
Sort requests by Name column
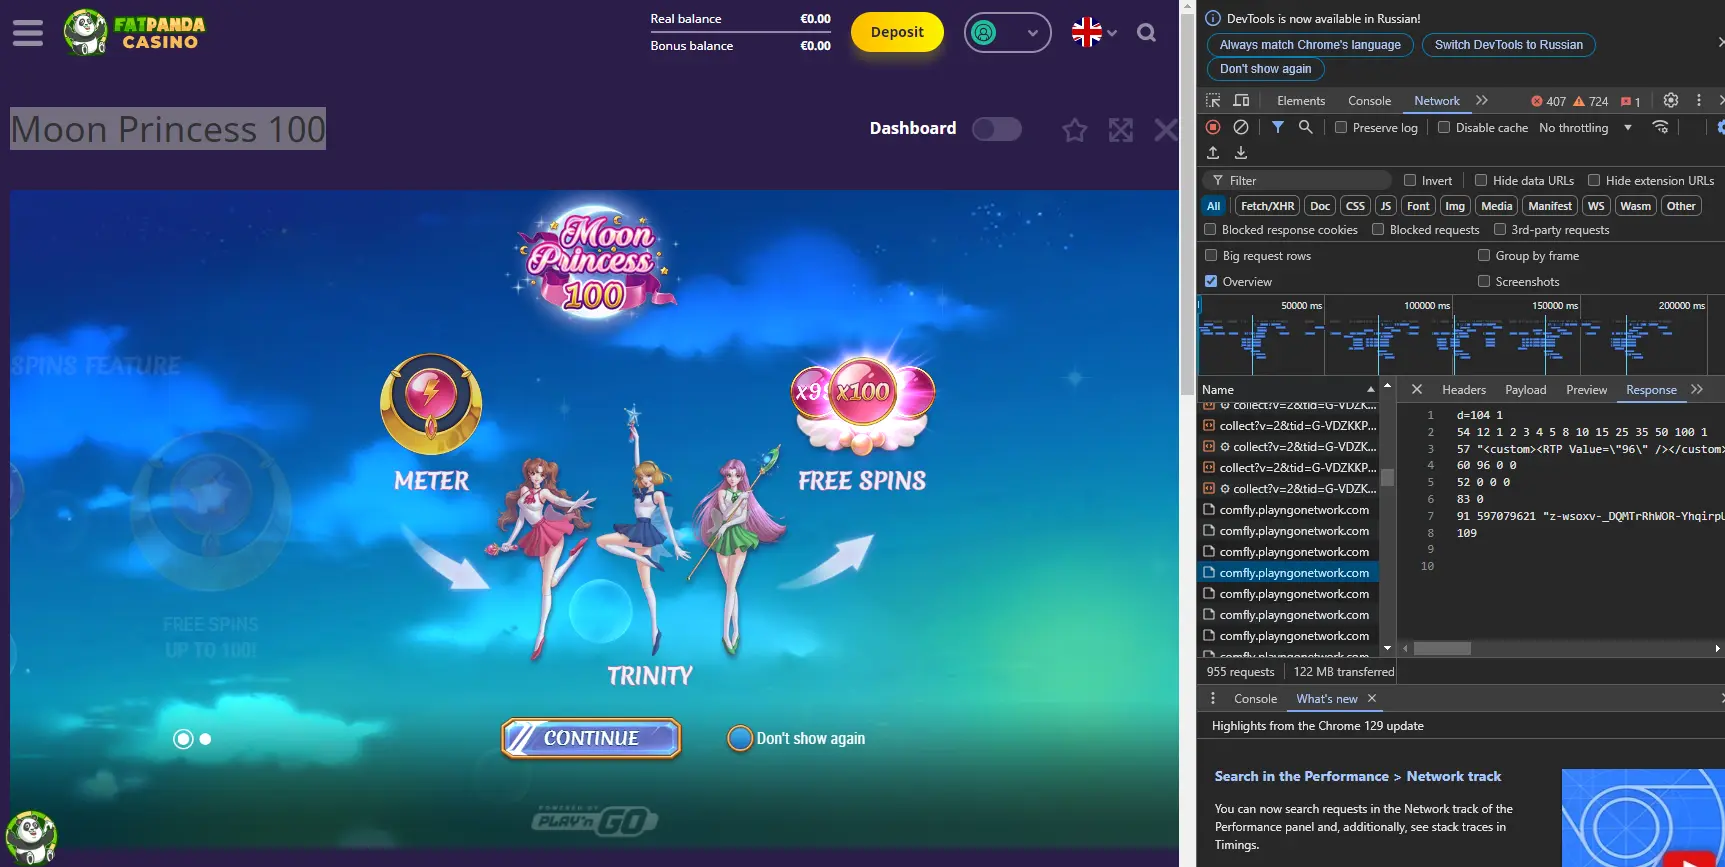pos(1288,390)
